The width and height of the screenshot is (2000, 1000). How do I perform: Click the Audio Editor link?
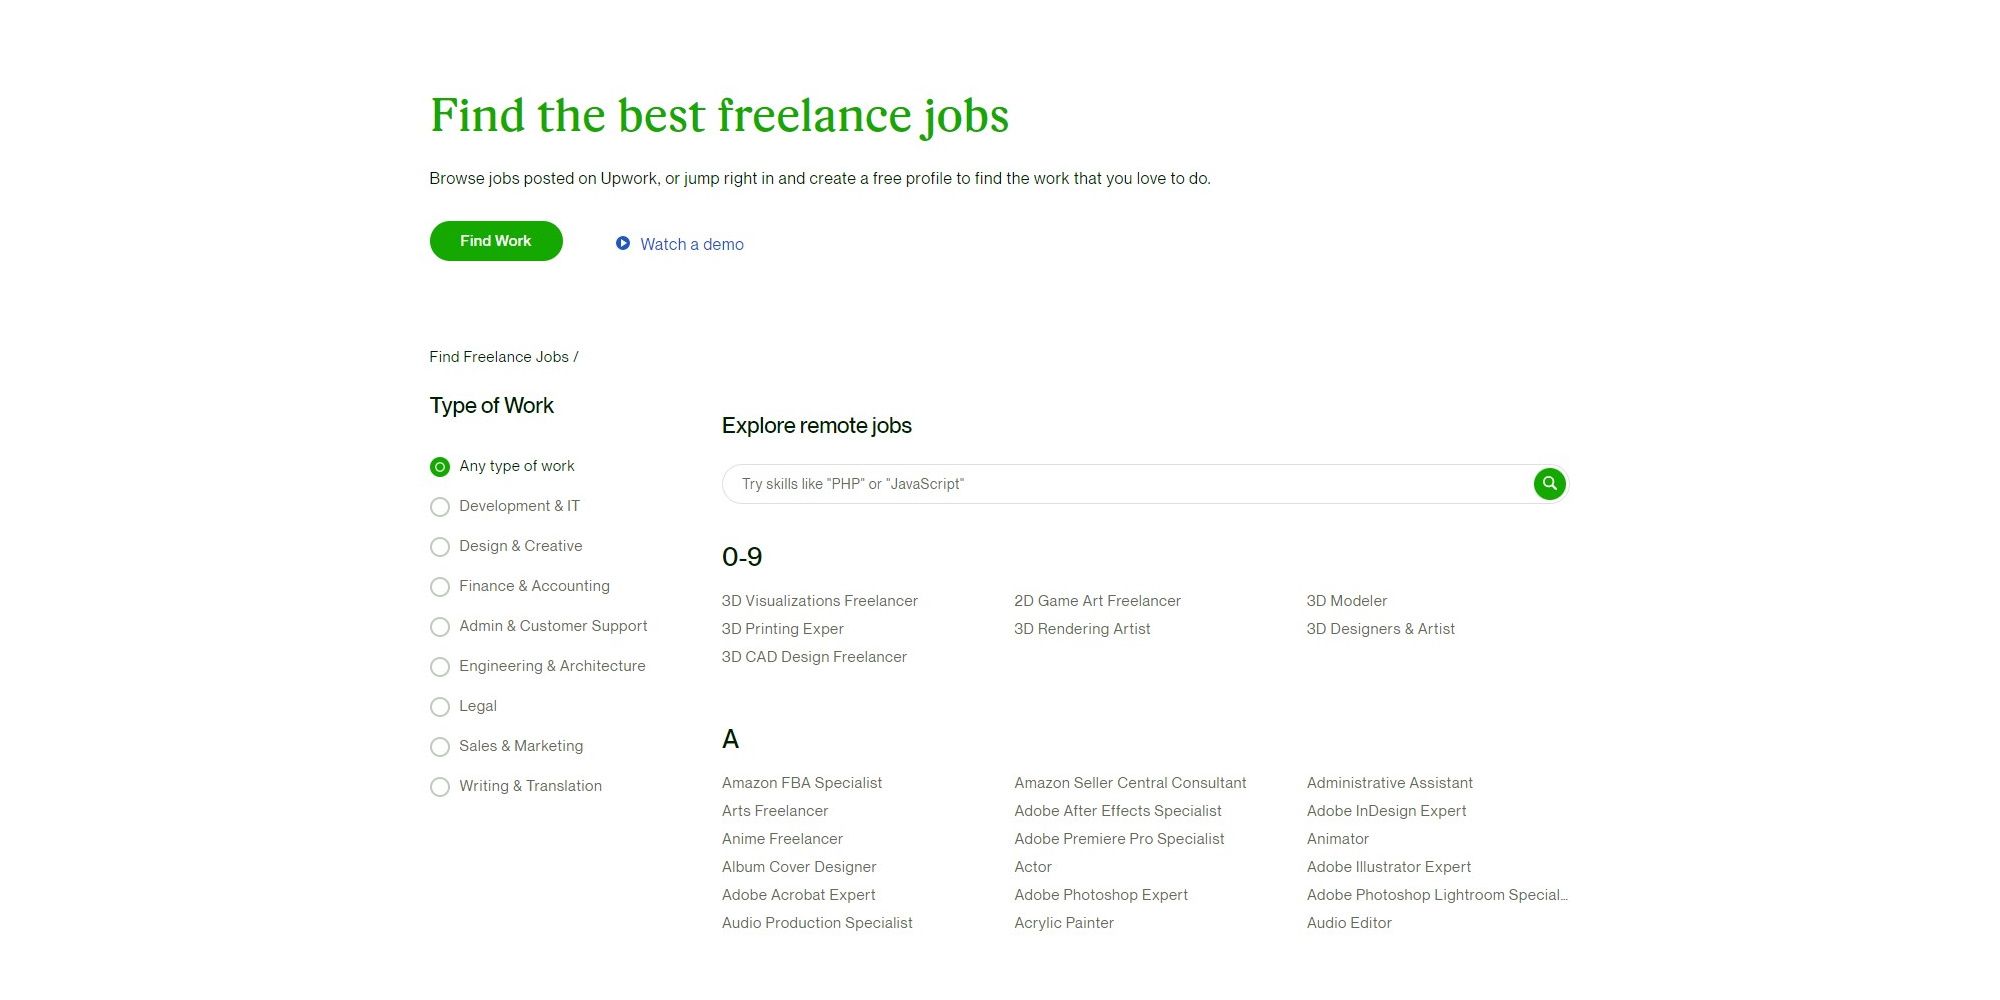click(1348, 923)
